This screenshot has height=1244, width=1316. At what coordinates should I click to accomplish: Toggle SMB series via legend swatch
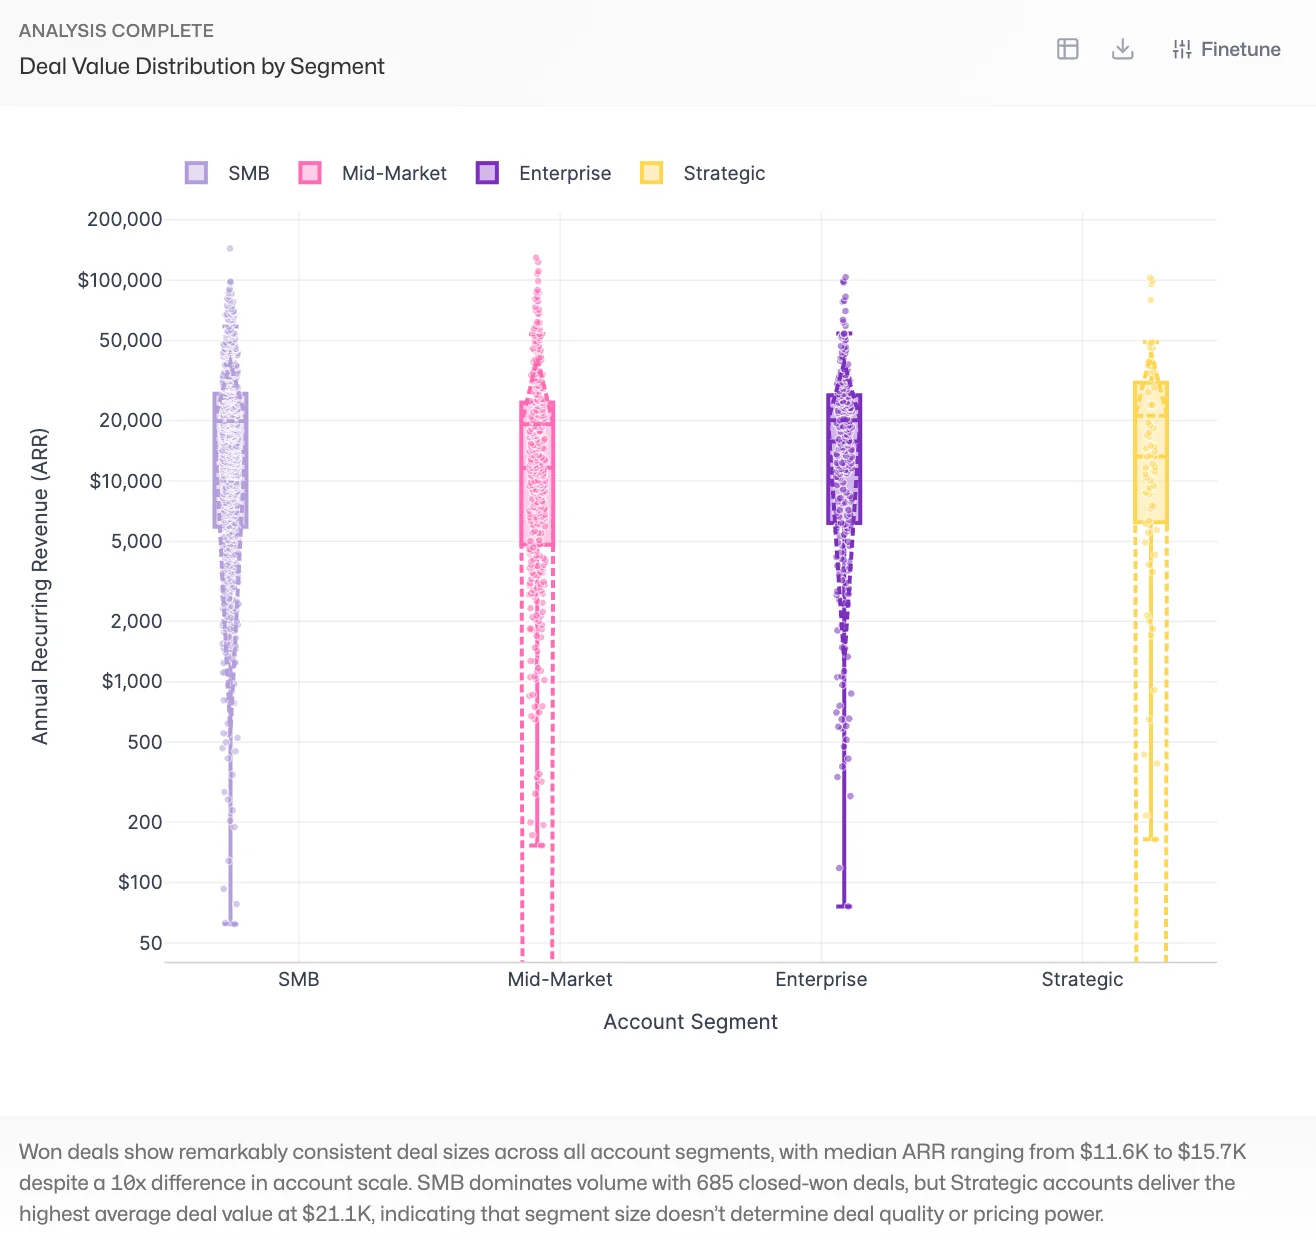click(197, 173)
